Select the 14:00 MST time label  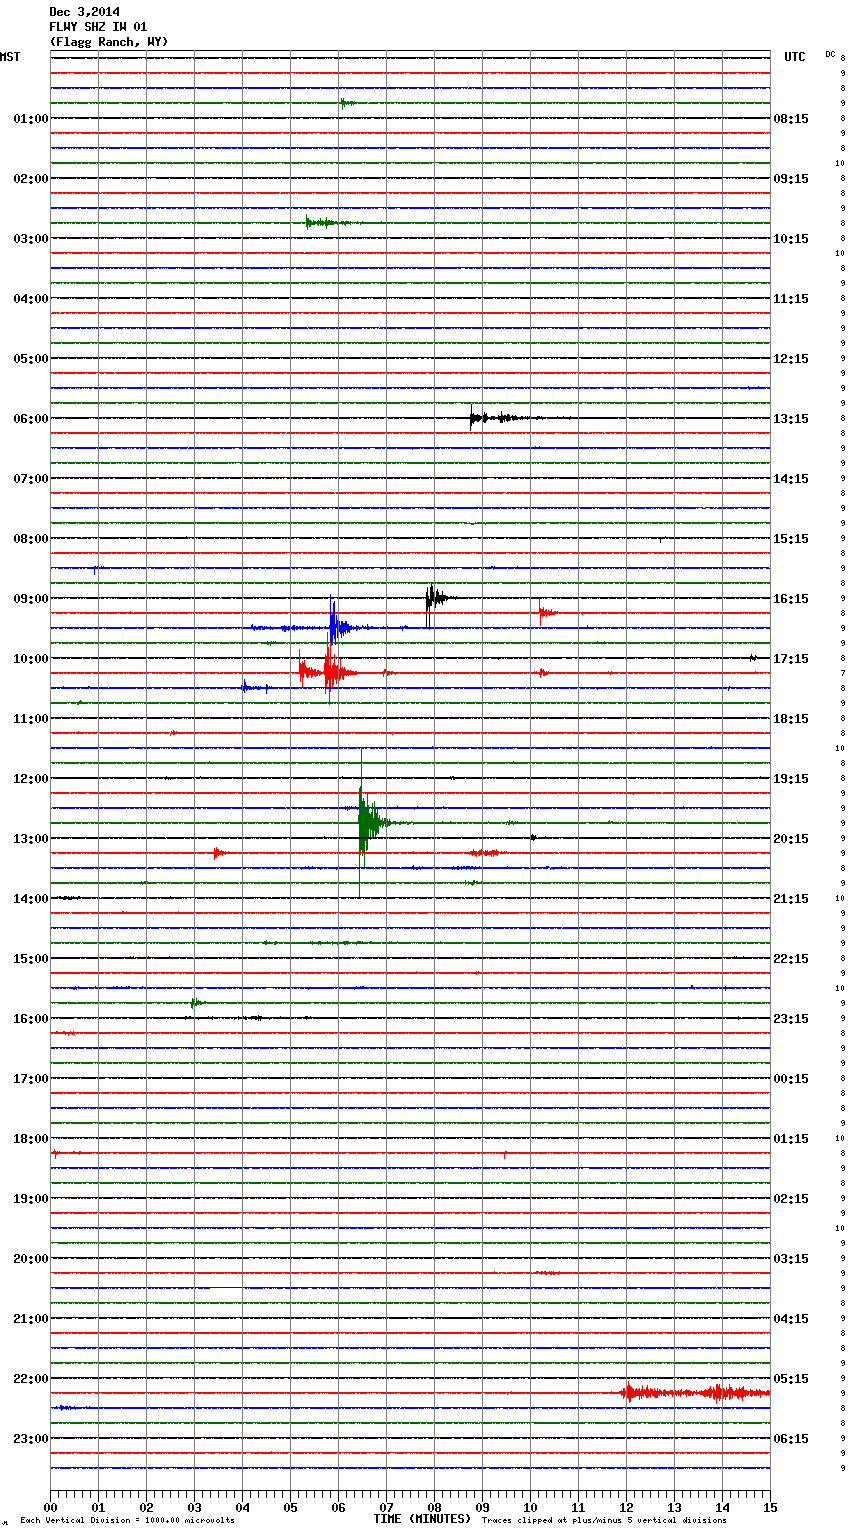[31, 899]
